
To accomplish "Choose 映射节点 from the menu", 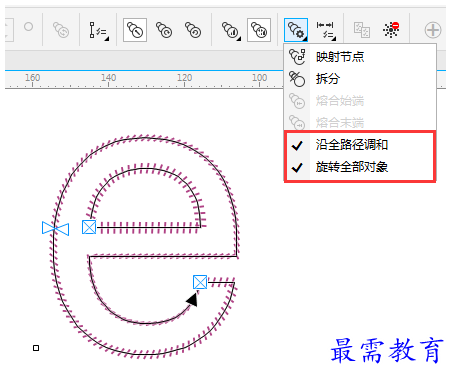I will [360, 57].
